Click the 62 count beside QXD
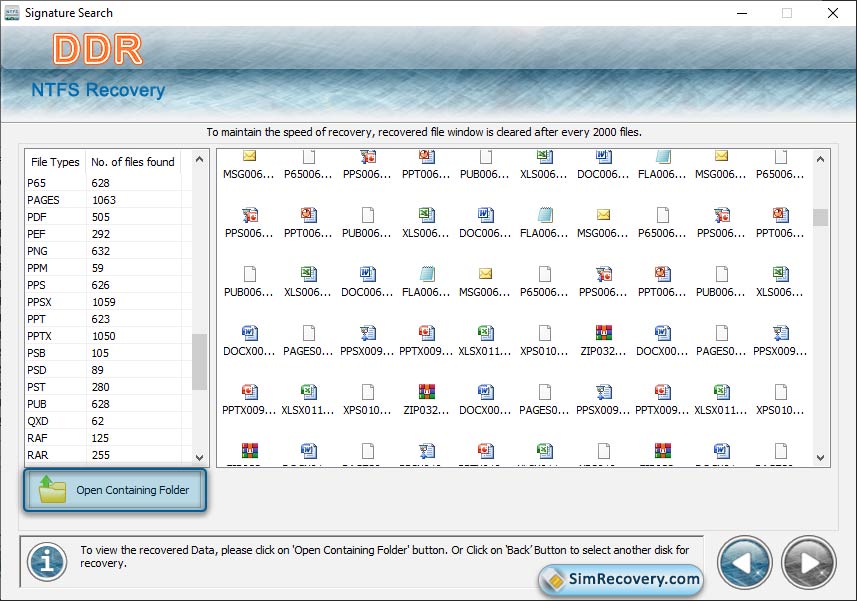Viewport: 857px width, 601px height. [x=97, y=421]
